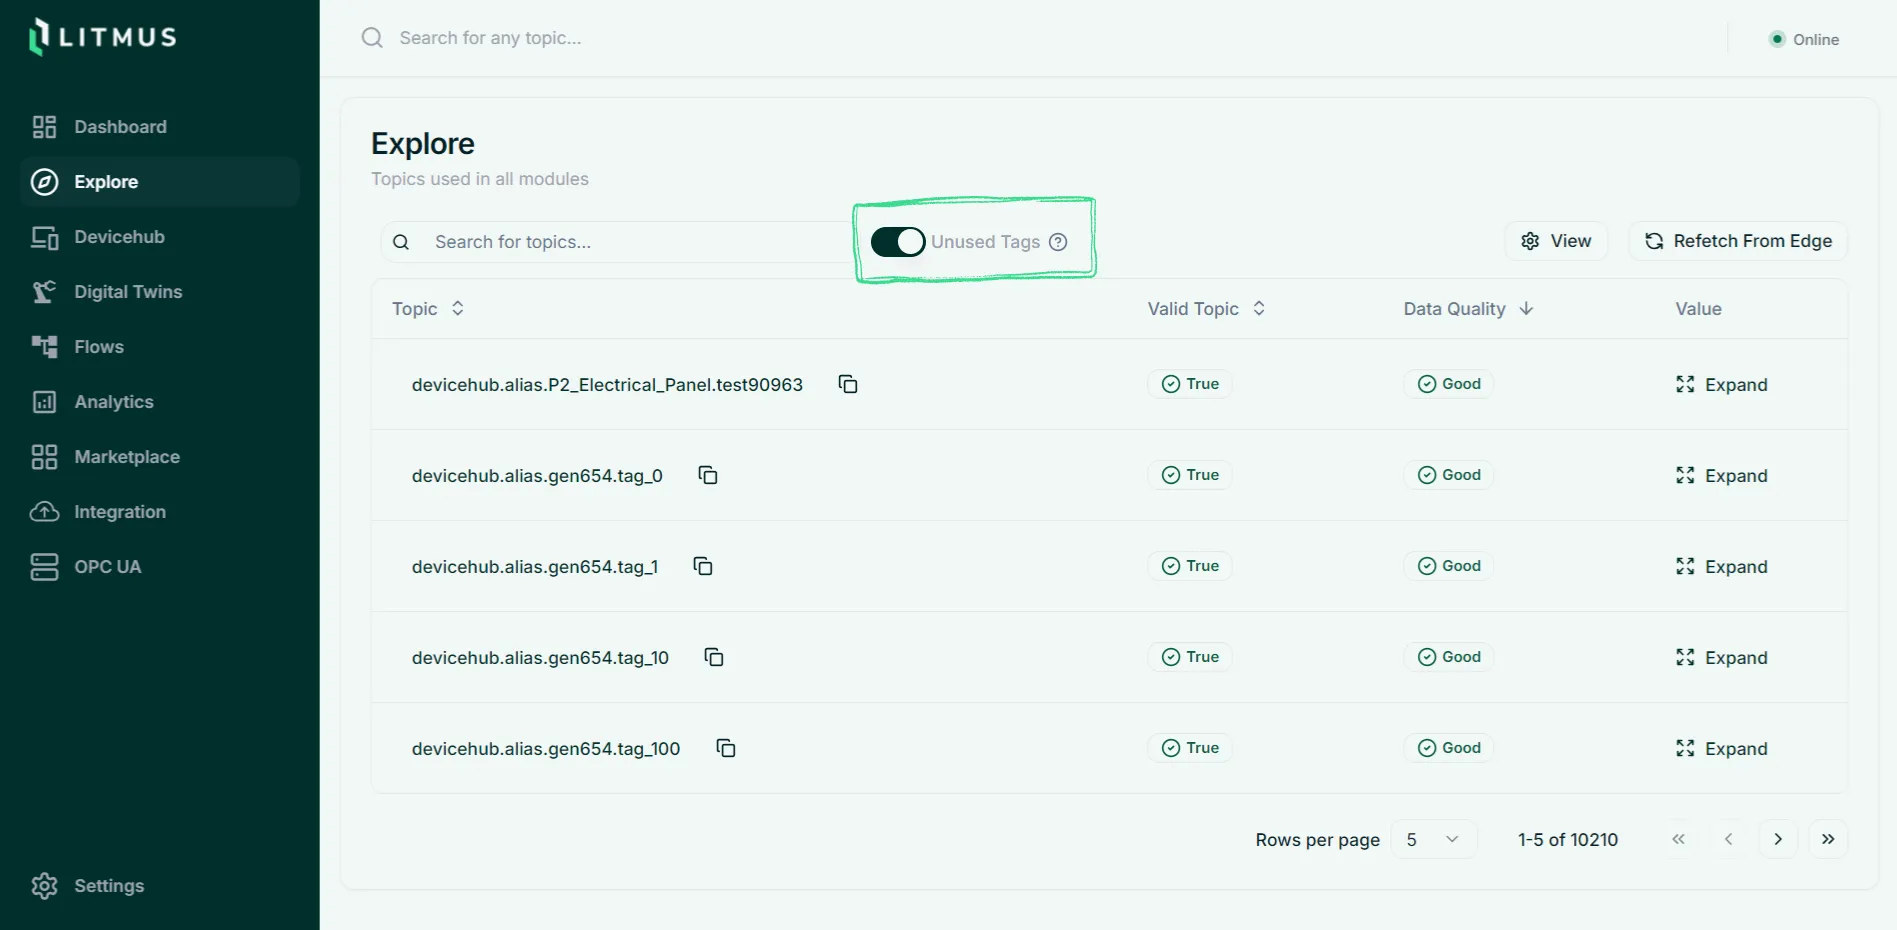Sort by Valid Topic column

(1207, 309)
